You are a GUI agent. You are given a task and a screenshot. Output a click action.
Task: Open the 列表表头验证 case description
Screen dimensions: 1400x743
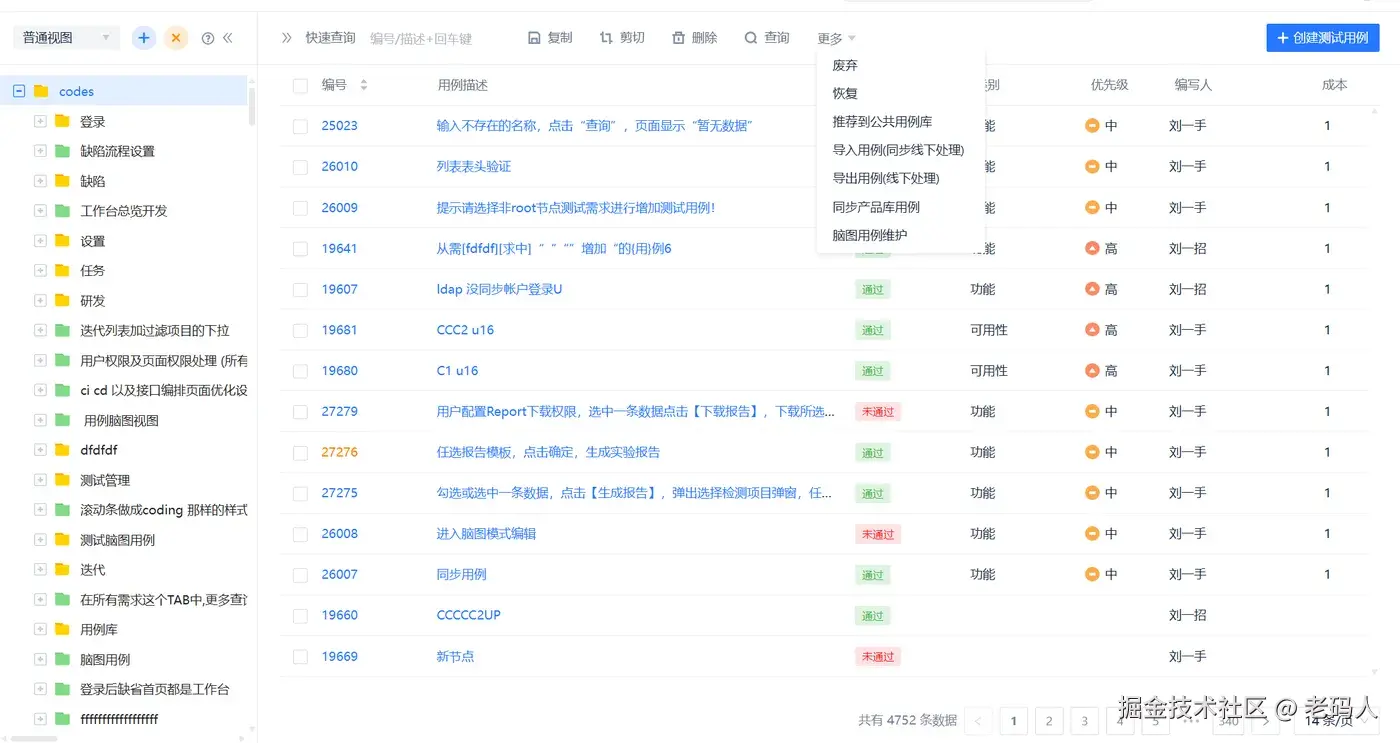[x=474, y=167]
